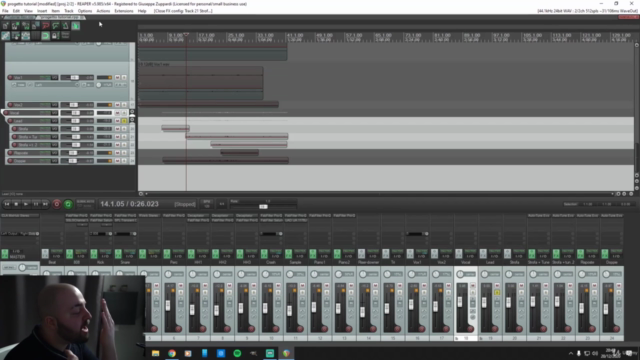
Task: Open the Extensions menu
Action: [x=124, y=11]
